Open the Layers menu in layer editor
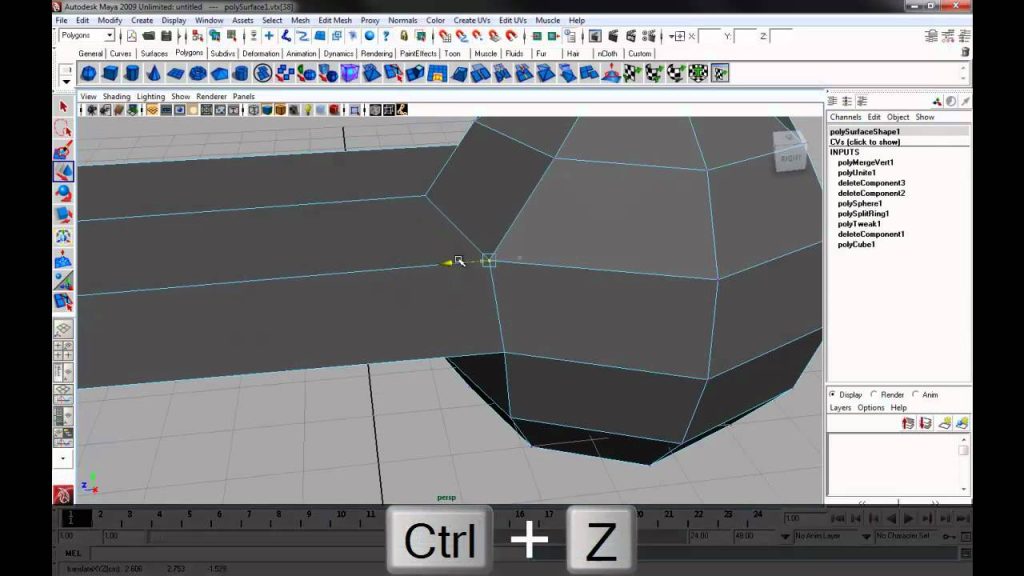This screenshot has height=576, width=1024. pyautogui.click(x=840, y=408)
